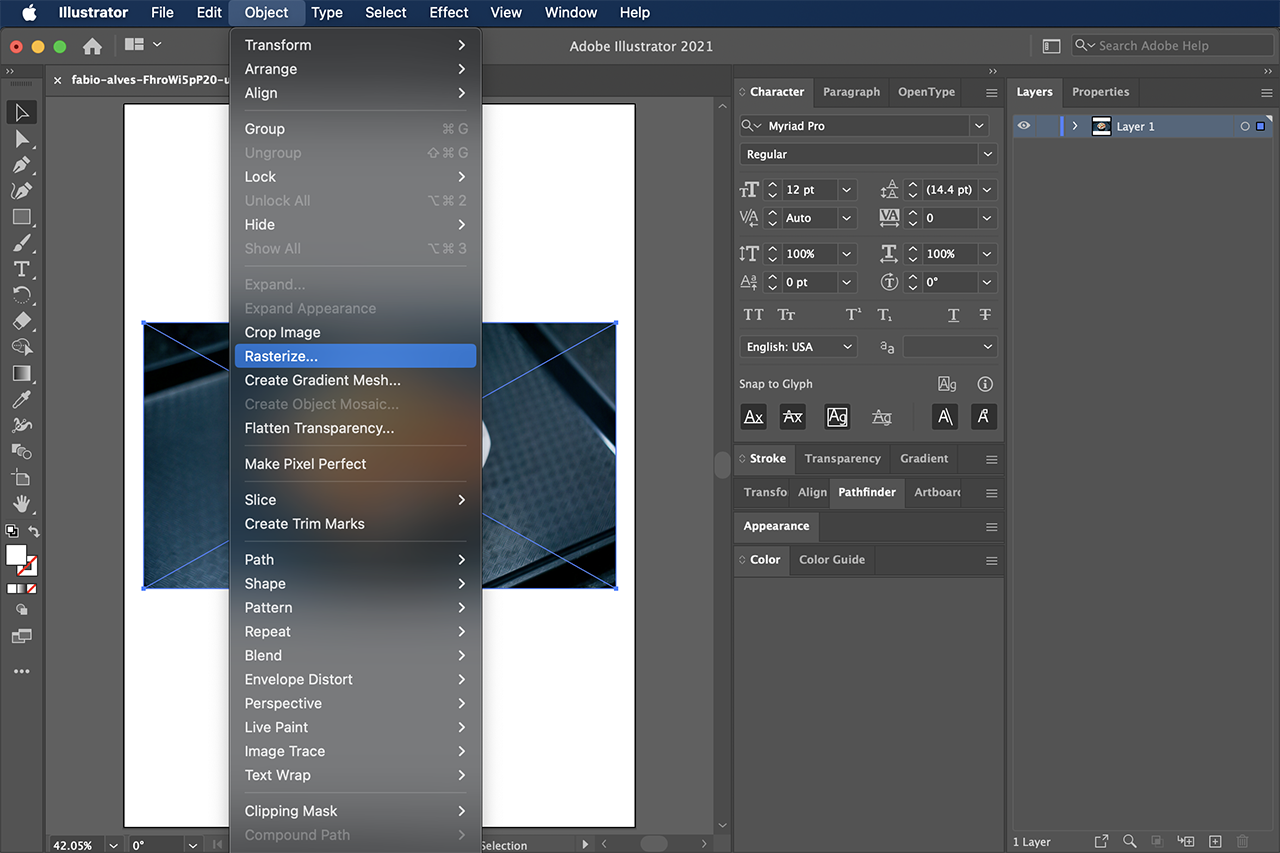1280x853 pixels.
Task: Toggle Default Fill and Stroke icon
Action: [x=11, y=531]
